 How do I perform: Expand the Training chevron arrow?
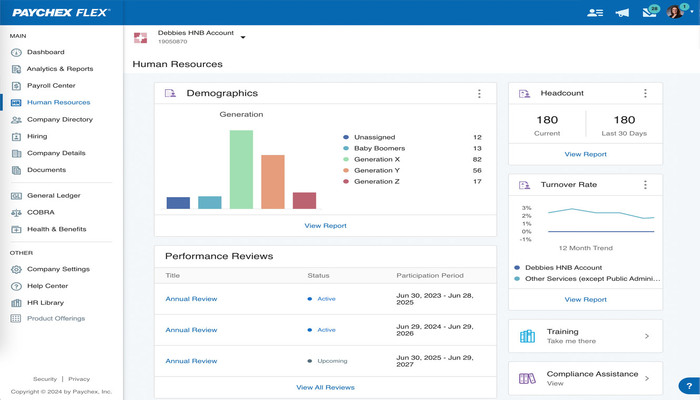tap(646, 336)
